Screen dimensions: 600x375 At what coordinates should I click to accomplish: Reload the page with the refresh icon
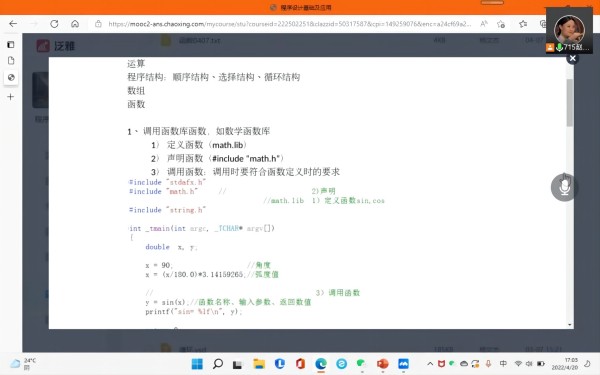(x=54, y=24)
